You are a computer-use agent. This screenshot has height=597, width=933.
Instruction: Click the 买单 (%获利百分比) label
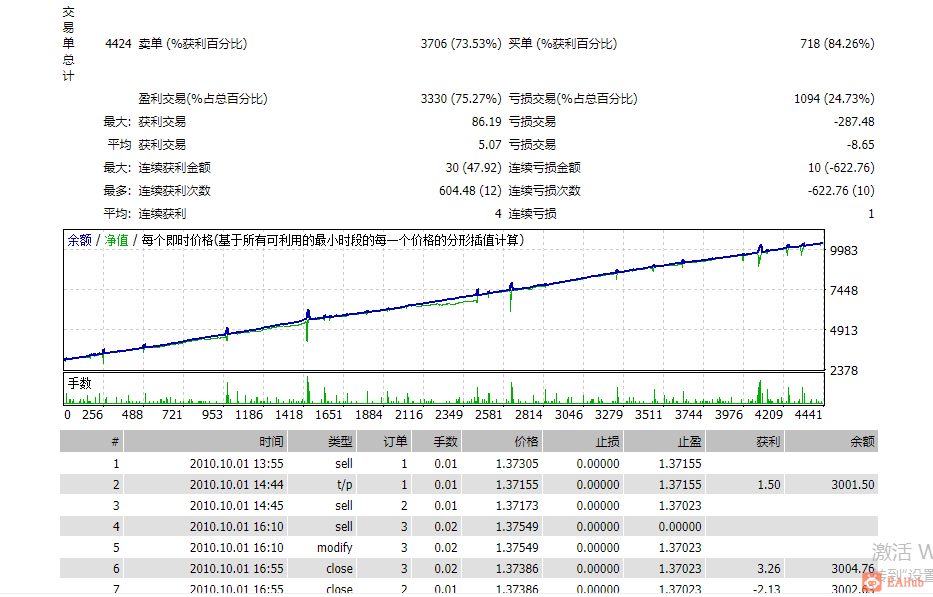point(563,43)
